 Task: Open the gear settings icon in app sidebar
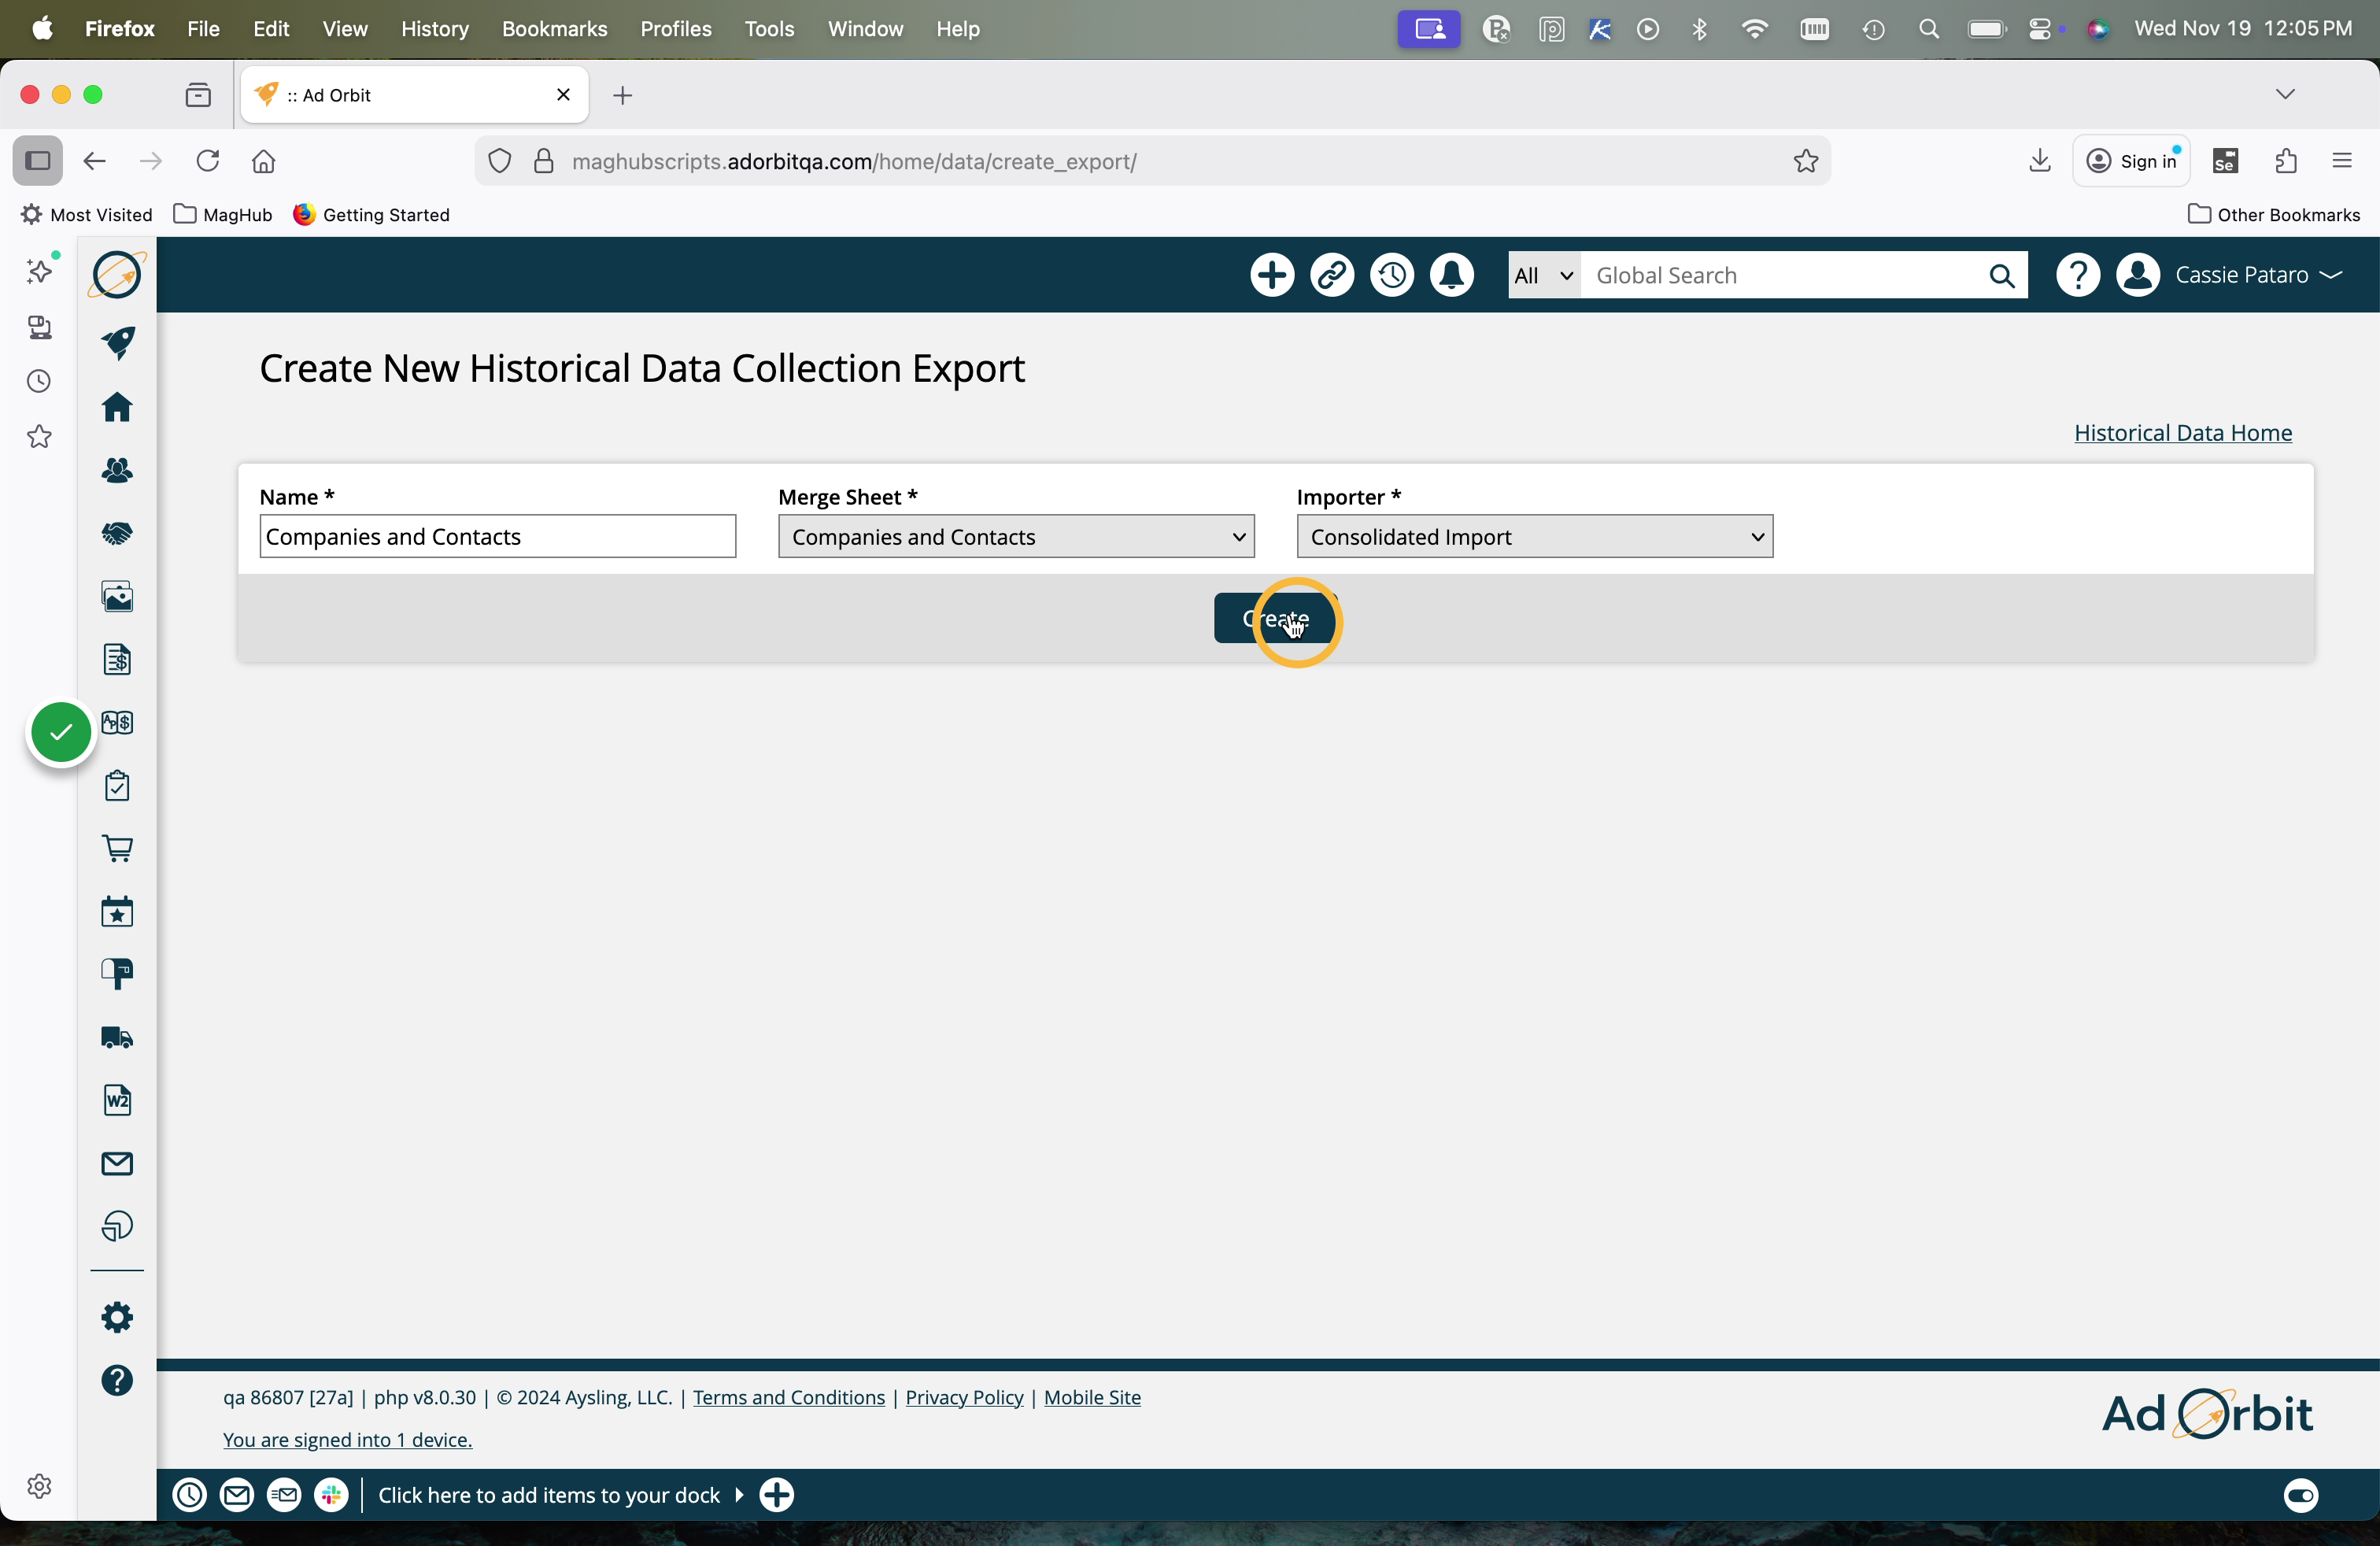[x=117, y=1317]
